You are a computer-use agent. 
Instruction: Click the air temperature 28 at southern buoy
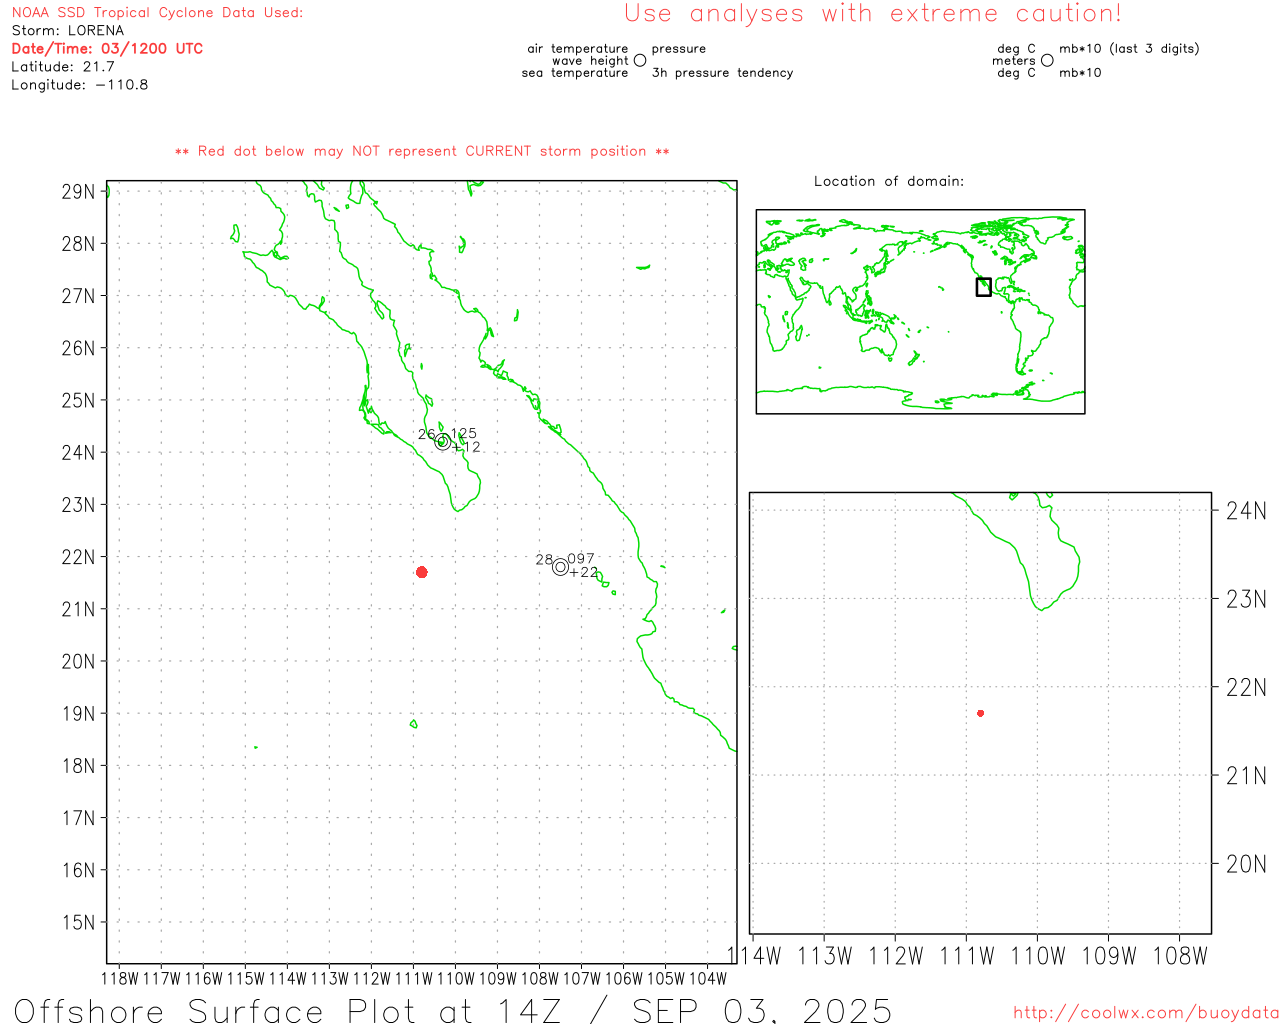(x=544, y=560)
